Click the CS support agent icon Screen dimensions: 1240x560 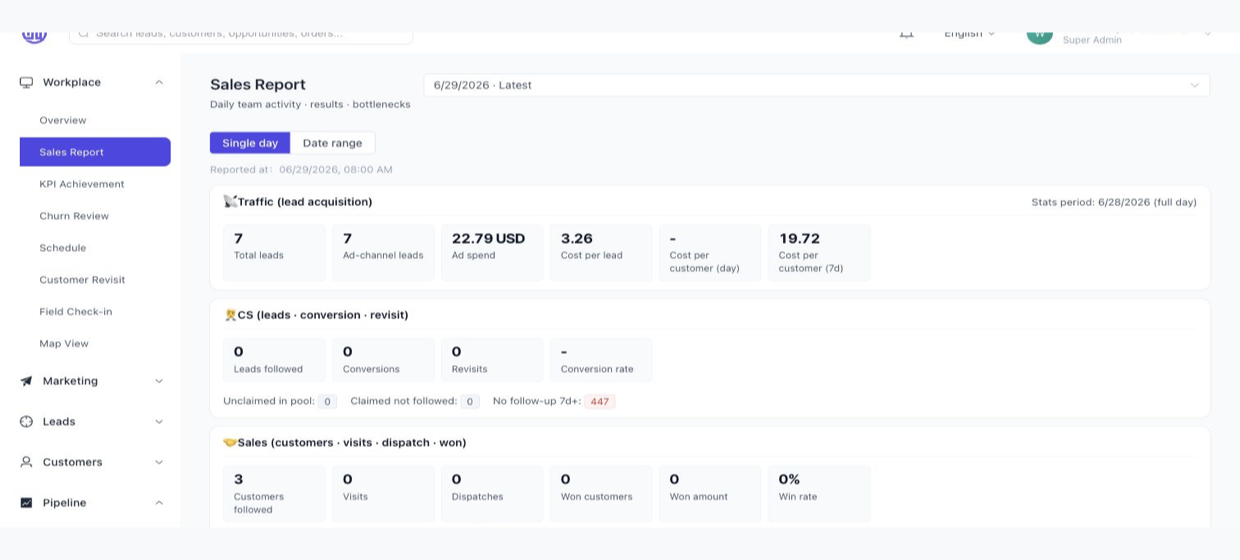pos(230,315)
